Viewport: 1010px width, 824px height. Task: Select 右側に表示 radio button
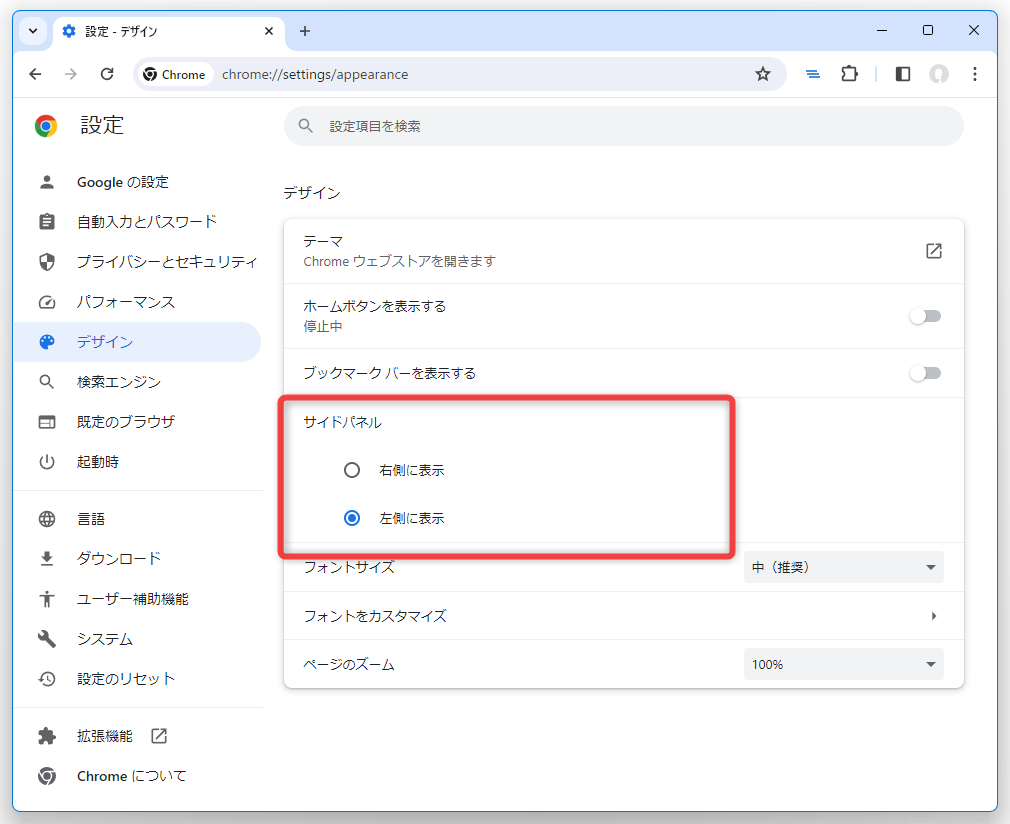(x=352, y=470)
